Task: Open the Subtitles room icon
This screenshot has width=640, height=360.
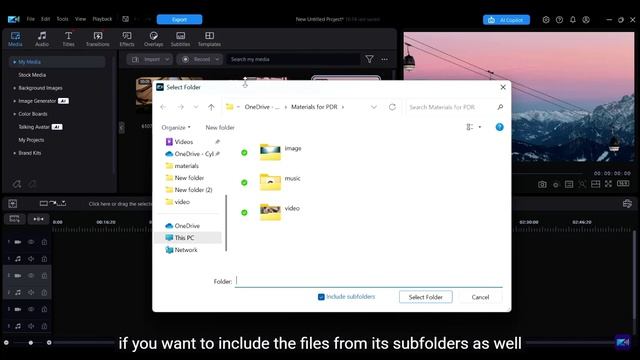Action: click(x=180, y=39)
